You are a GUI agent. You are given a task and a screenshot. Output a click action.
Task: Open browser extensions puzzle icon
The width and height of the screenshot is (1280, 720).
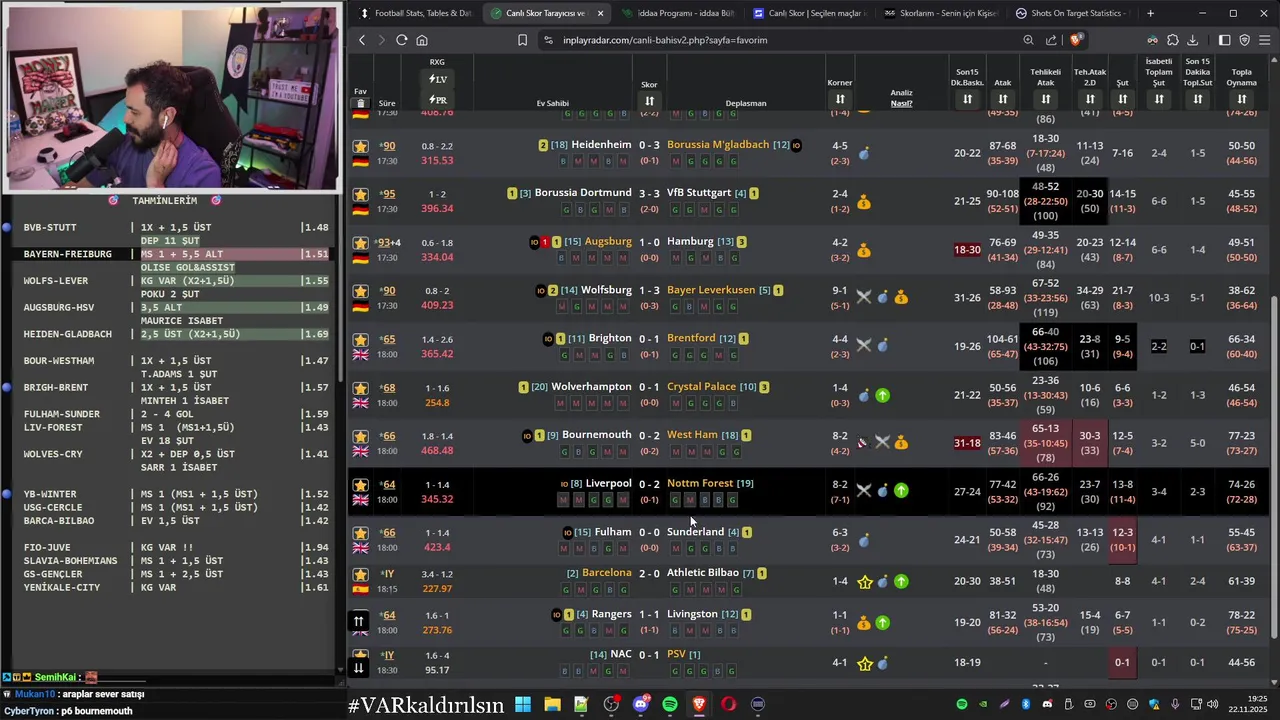[x=1172, y=40]
